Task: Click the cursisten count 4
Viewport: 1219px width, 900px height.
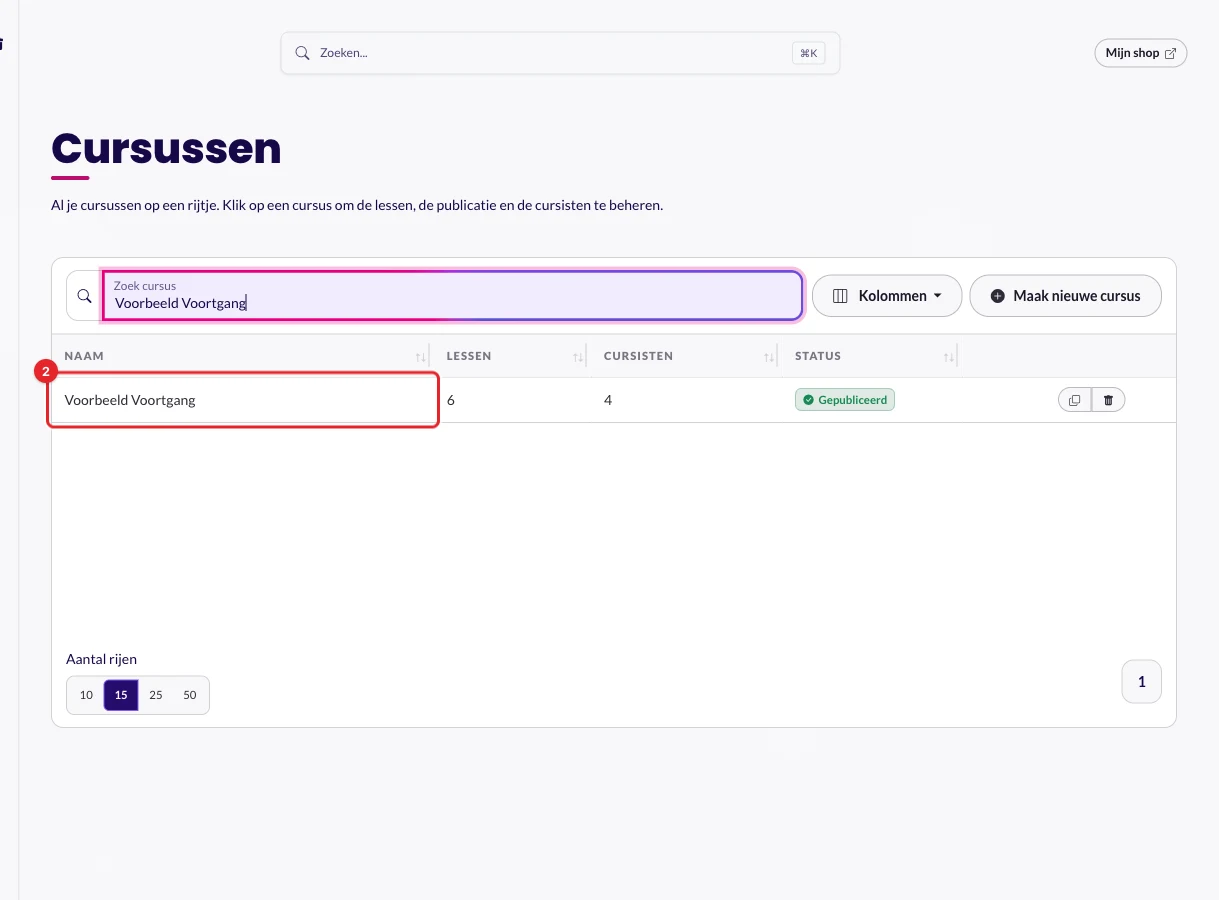Action: (608, 400)
